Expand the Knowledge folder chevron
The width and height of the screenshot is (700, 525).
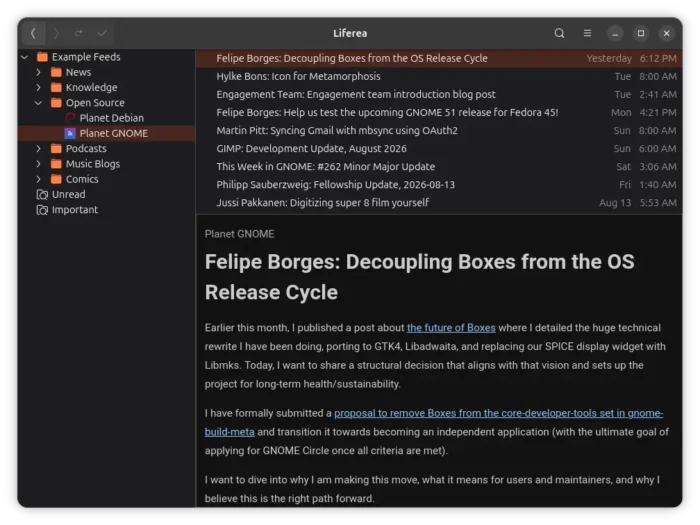tap(38, 88)
